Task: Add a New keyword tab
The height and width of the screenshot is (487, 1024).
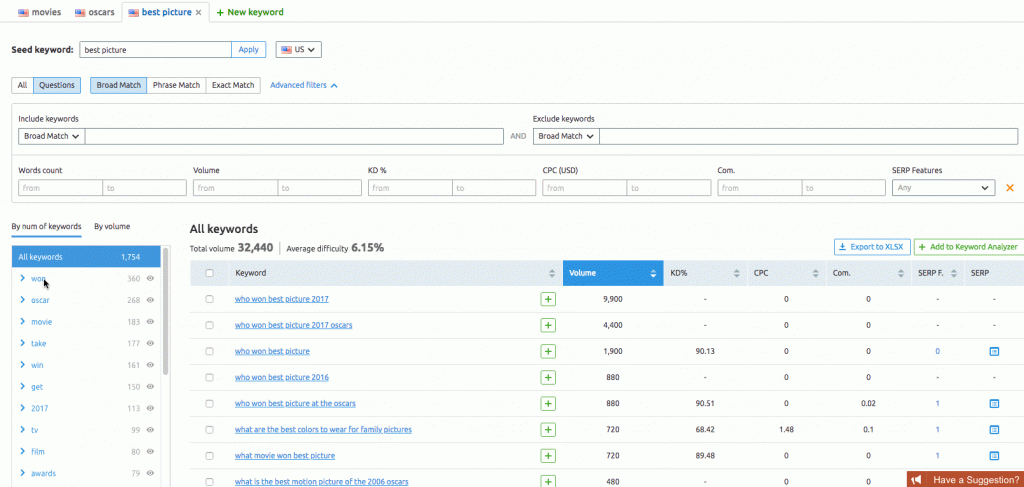Action: click(x=250, y=12)
